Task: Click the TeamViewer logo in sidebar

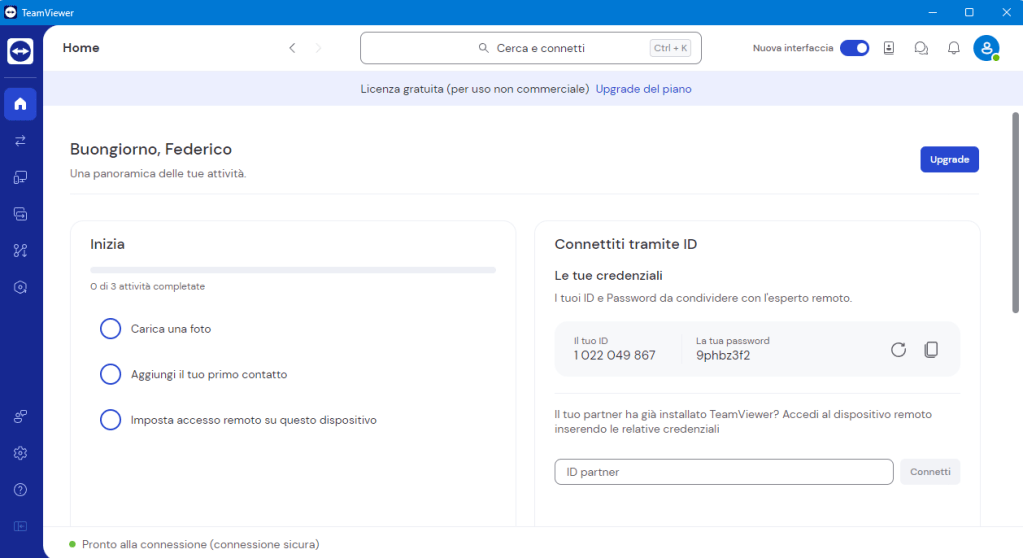Action: coord(20,51)
